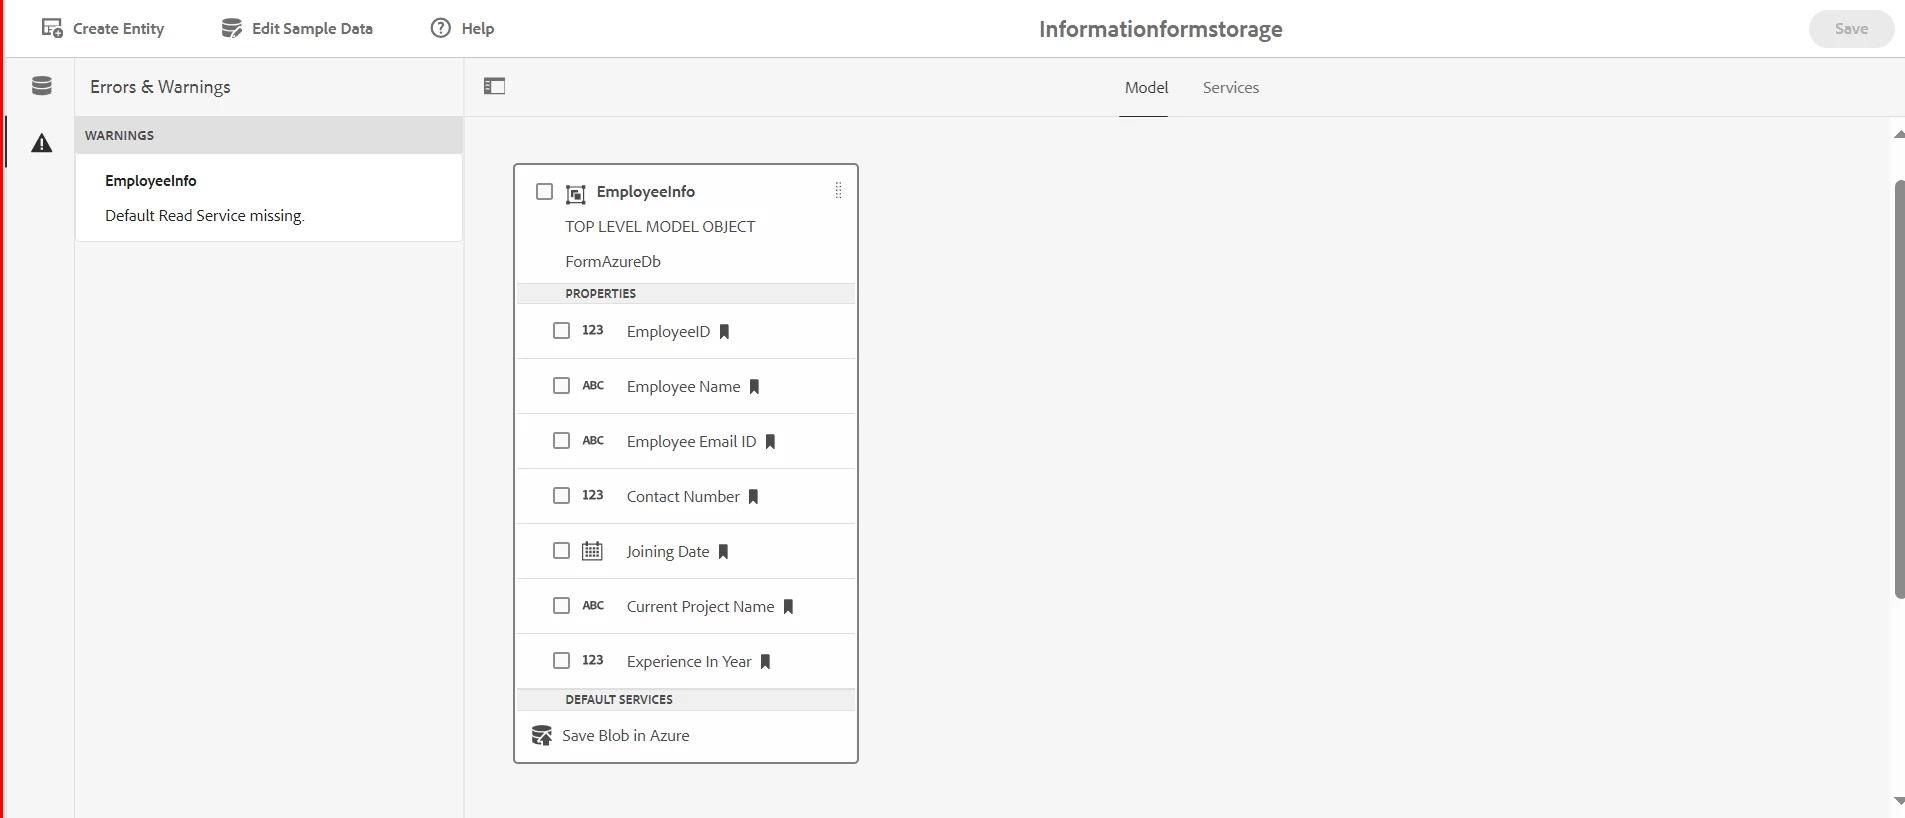Click the Employee Name property label

[683, 386]
